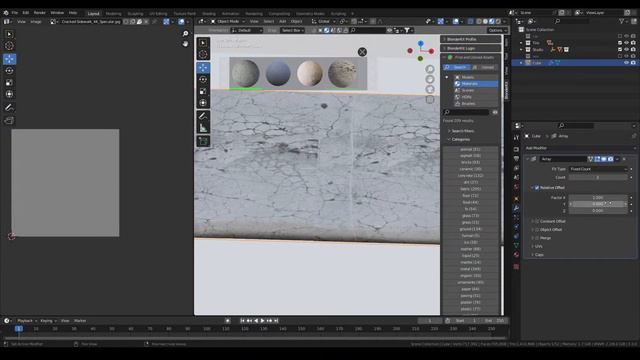The image size is (640, 360).
Task: Toggle visibility eye for the Cube object
Action: coord(627,63)
